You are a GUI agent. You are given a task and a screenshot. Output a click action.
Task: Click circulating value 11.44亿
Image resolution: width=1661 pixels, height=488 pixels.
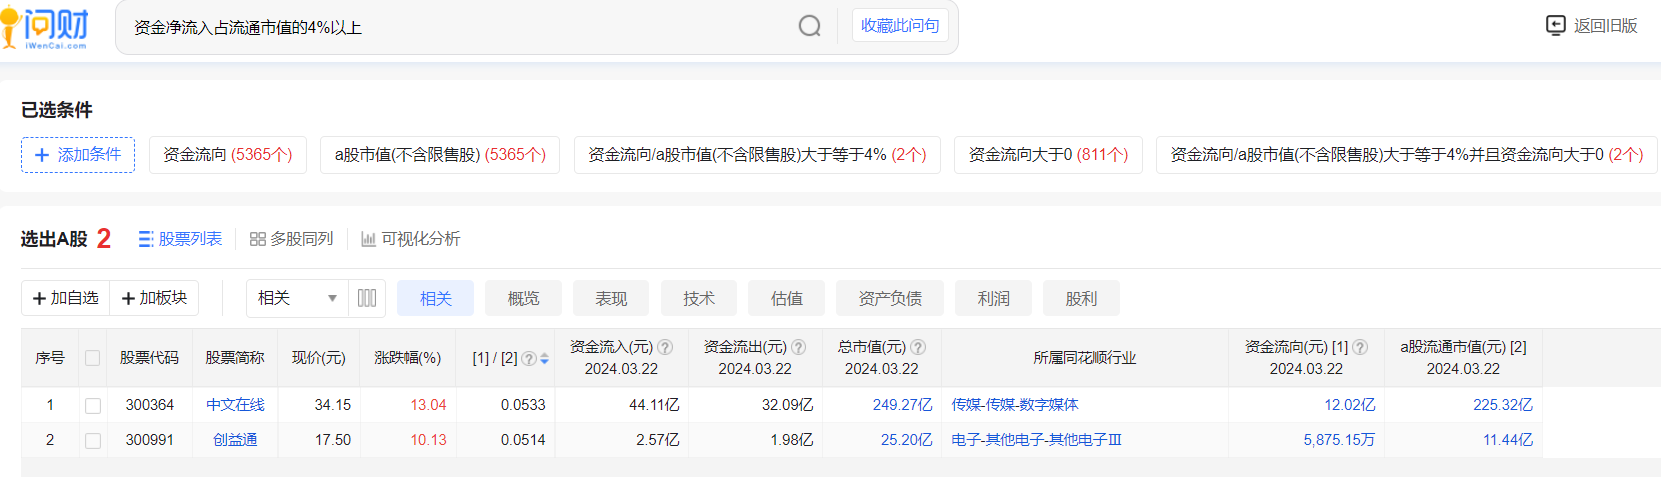point(1507,440)
